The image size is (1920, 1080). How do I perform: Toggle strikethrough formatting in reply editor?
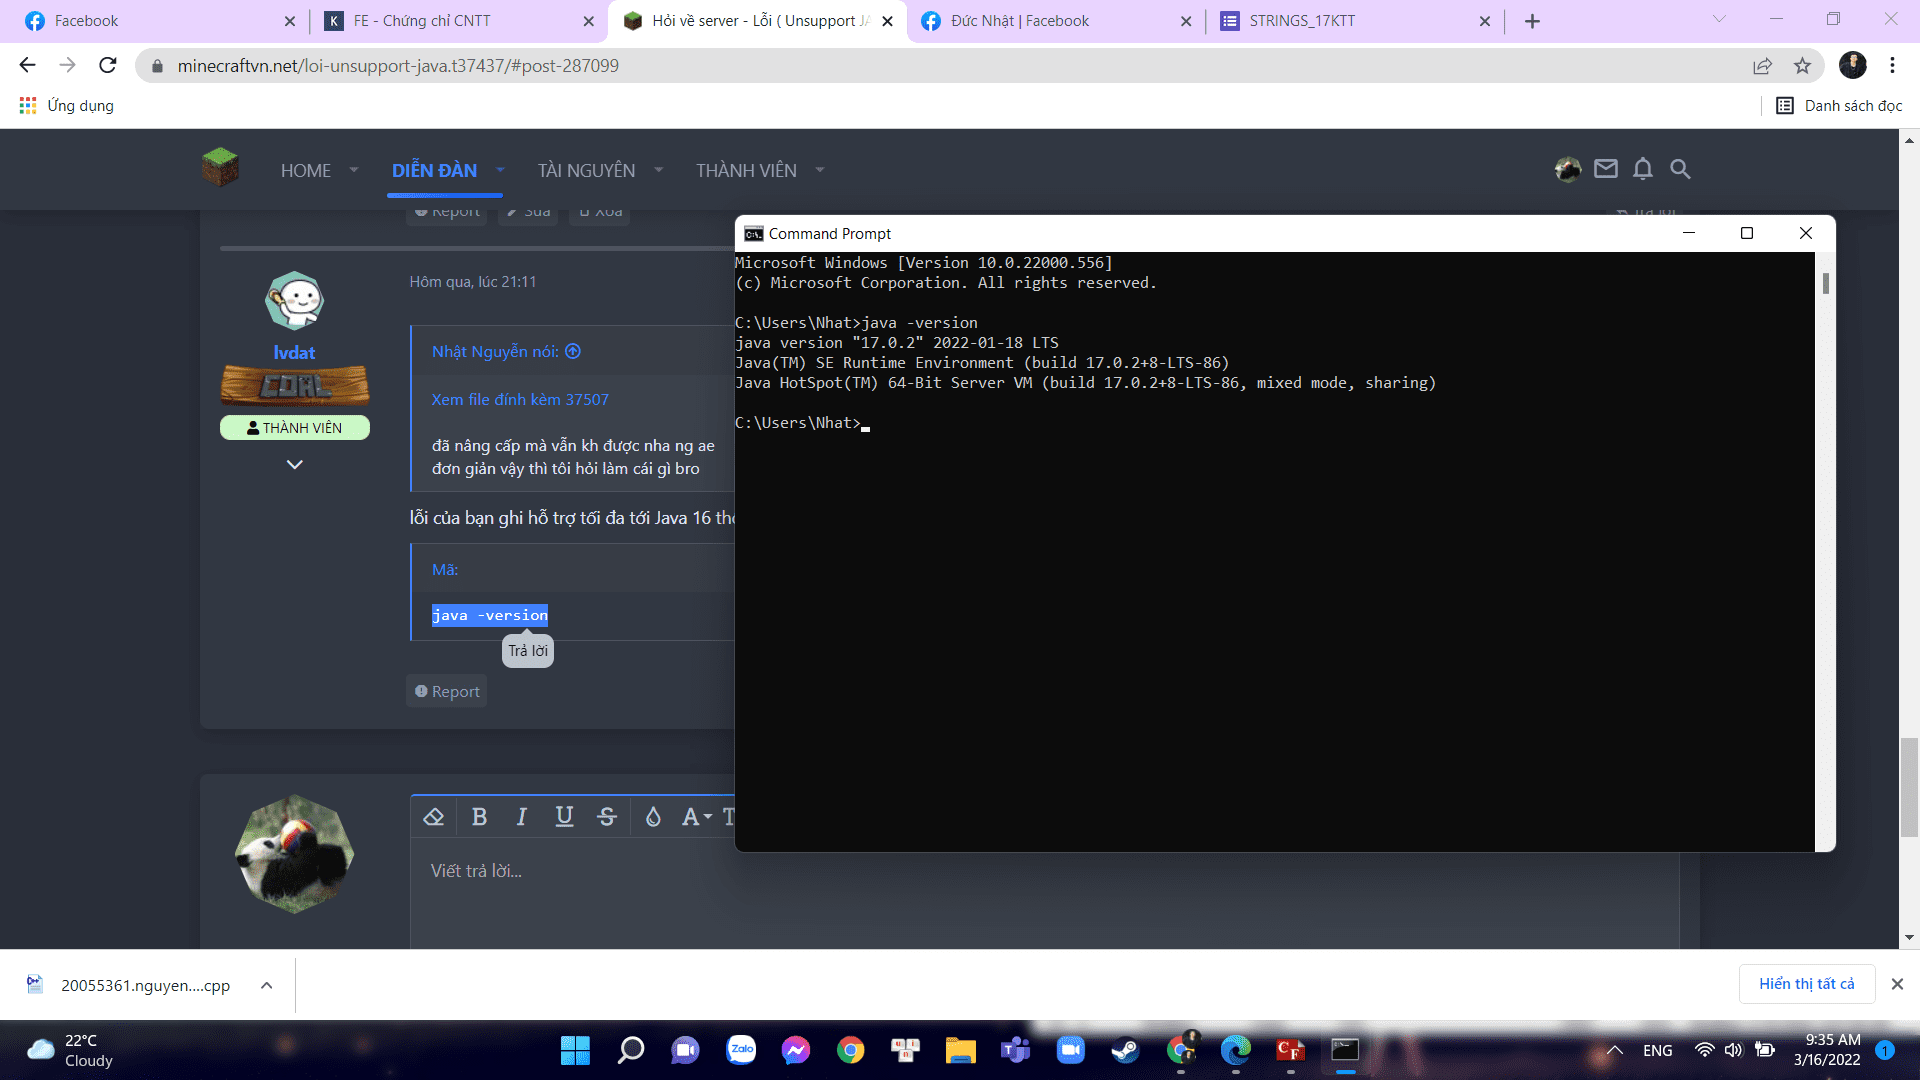[607, 817]
